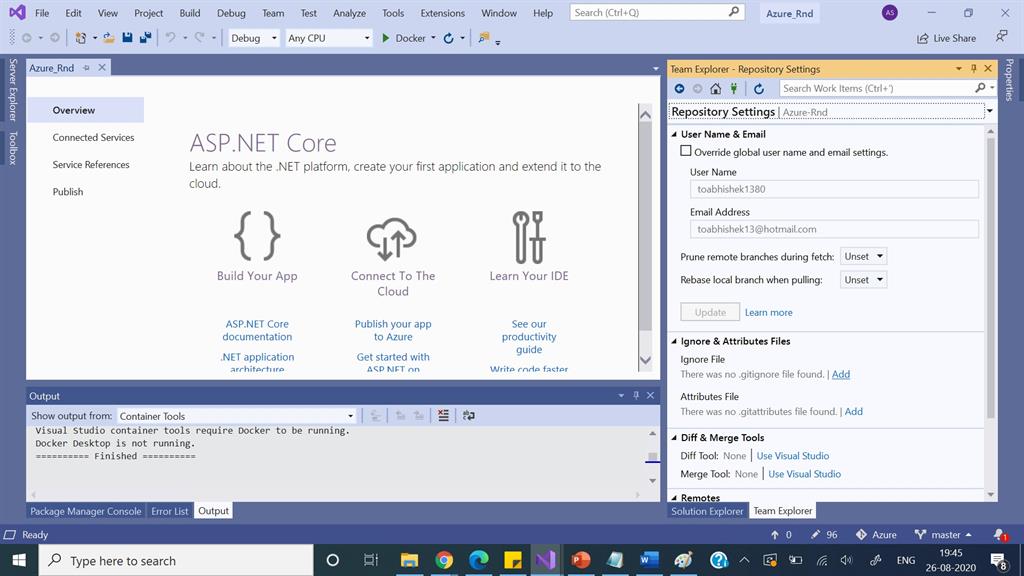Open the Extensions menu
This screenshot has width=1024, height=576.
pos(443,13)
